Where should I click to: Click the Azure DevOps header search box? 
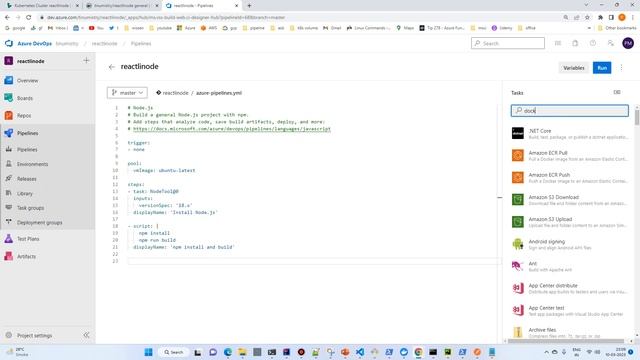coord(508,43)
